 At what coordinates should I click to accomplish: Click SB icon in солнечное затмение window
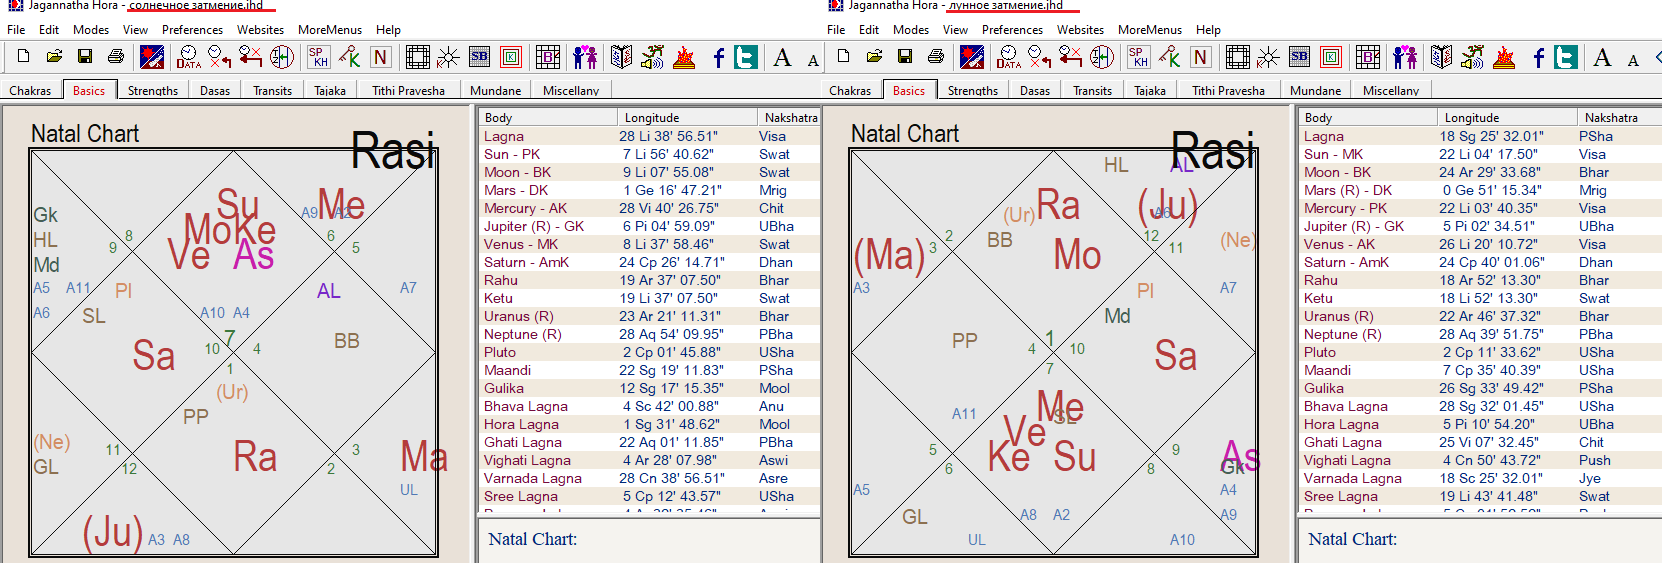click(479, 57)
